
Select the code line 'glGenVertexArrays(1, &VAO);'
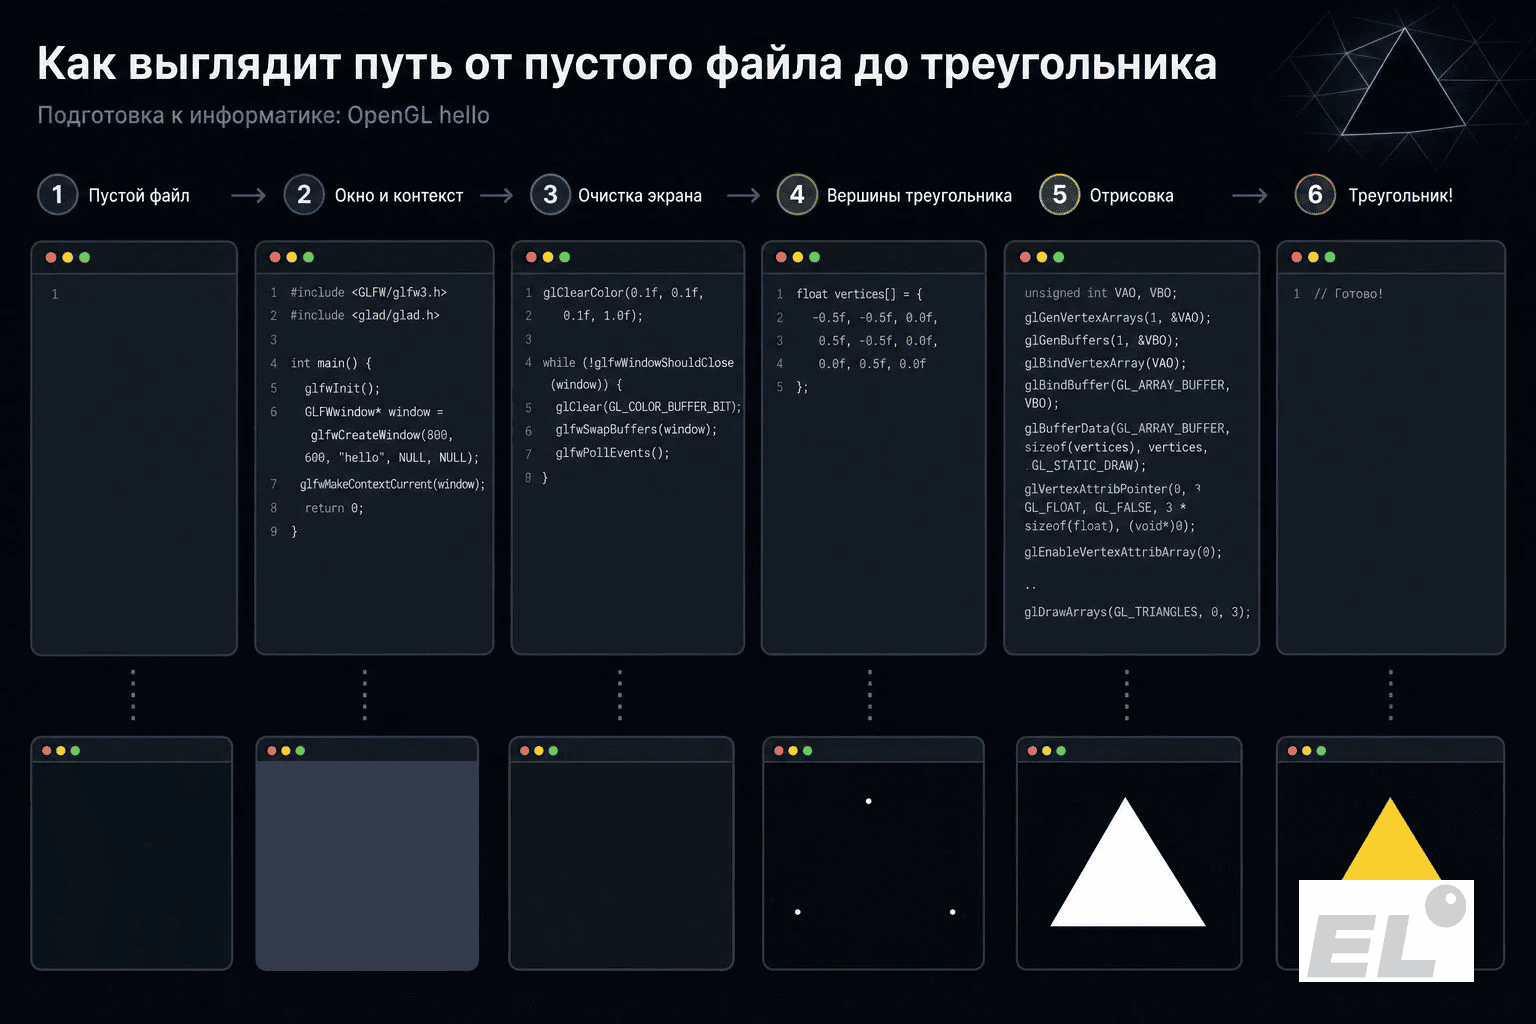[1117, 318]
